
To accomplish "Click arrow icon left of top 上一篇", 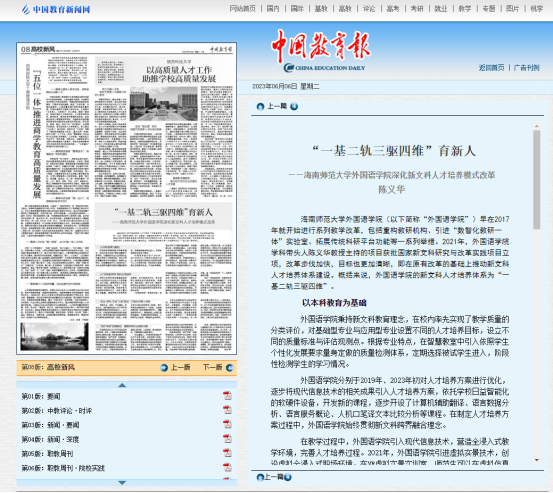I will [260, 106].
